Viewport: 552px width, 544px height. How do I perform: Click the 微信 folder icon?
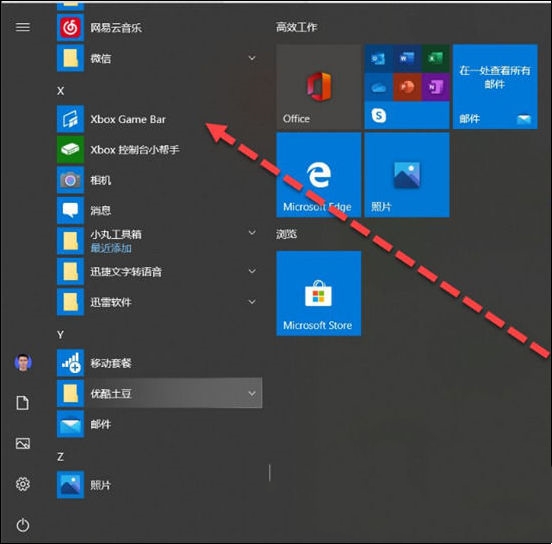coord(70,58)
